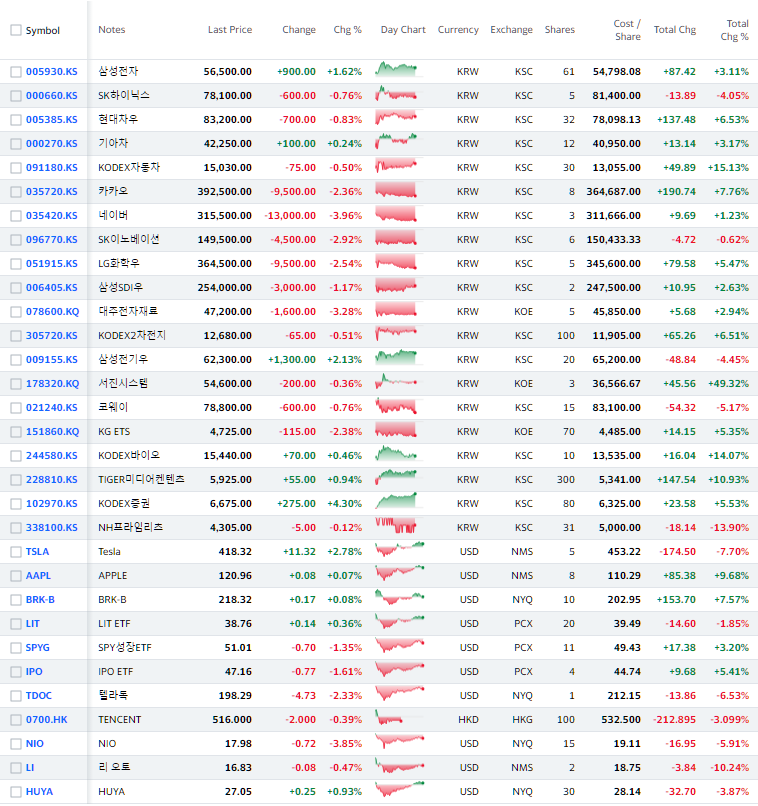The height and width of the screenshot is (806, 758).
Task: Open the IPO ticker link
Action: (x=34, y=671)
